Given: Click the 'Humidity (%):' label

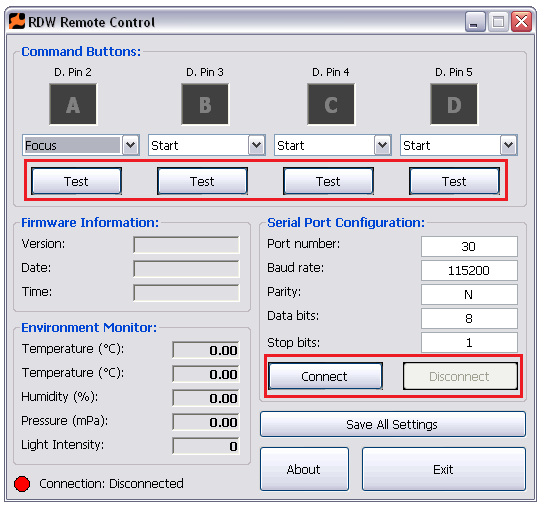Looking at the screenshot, I should pyautogui.click(x=60, y=397).
